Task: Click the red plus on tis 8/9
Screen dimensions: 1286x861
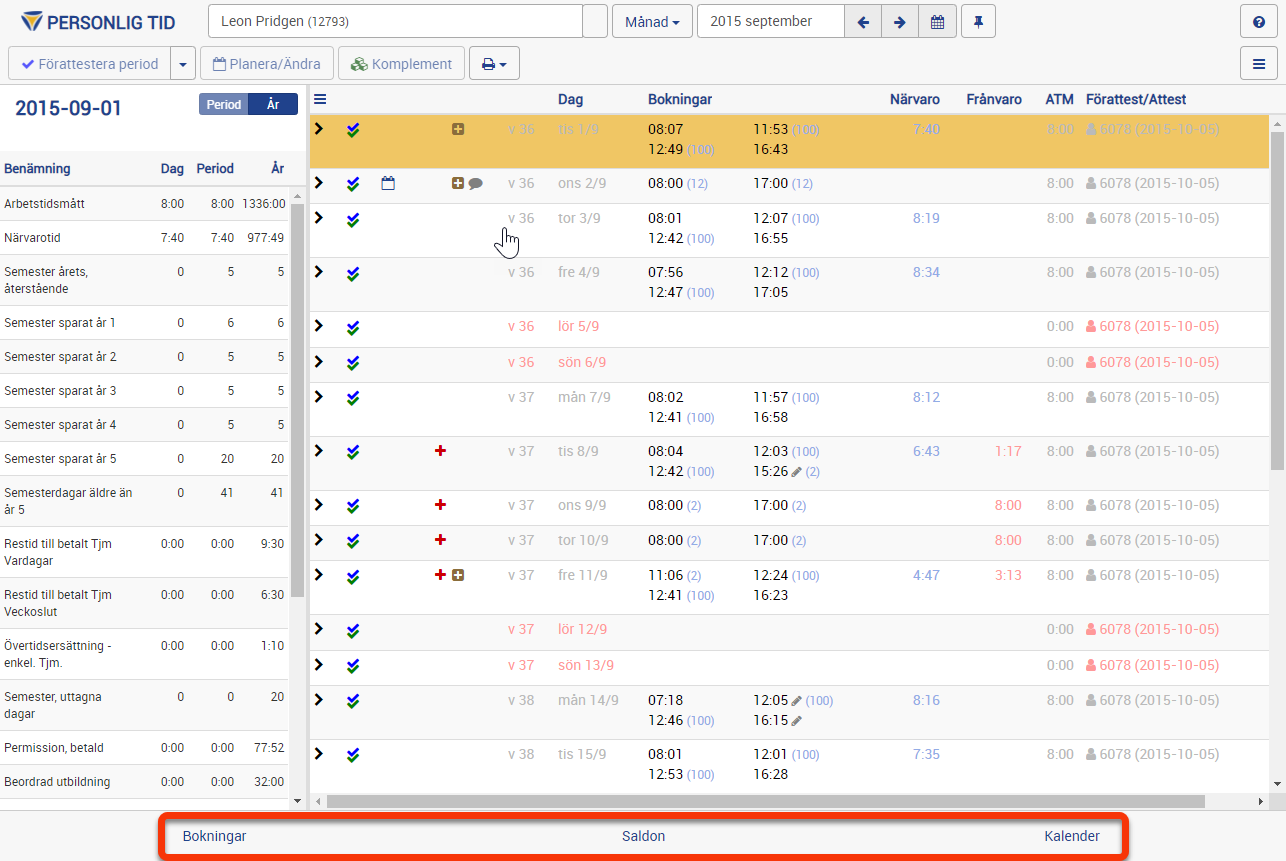Action: [x=440, y=451]
